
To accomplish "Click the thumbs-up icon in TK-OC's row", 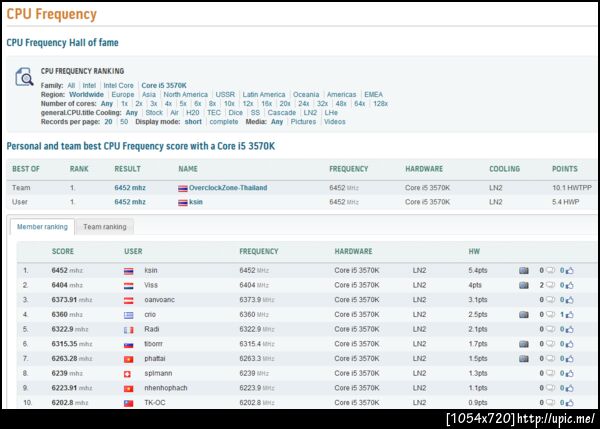I will coord(570,403).
